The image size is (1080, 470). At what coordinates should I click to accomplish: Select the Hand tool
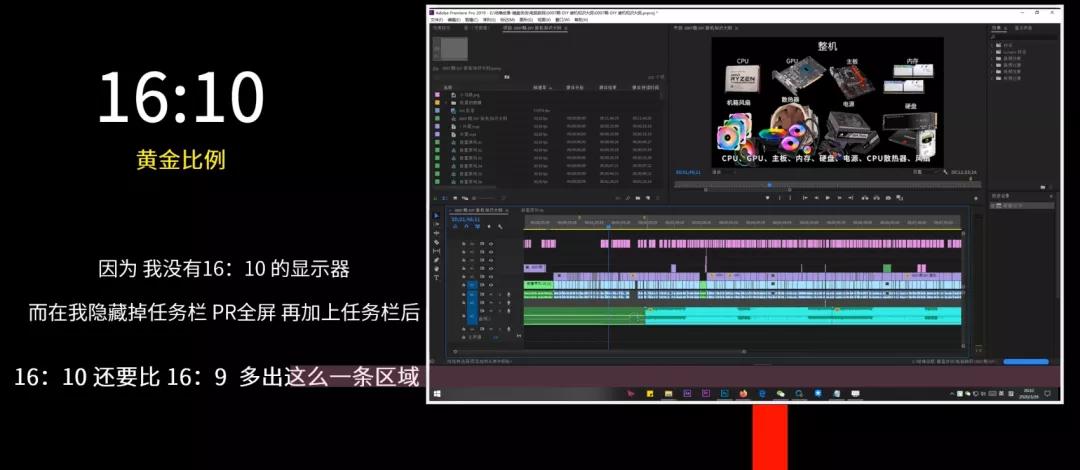click(436, 269)
